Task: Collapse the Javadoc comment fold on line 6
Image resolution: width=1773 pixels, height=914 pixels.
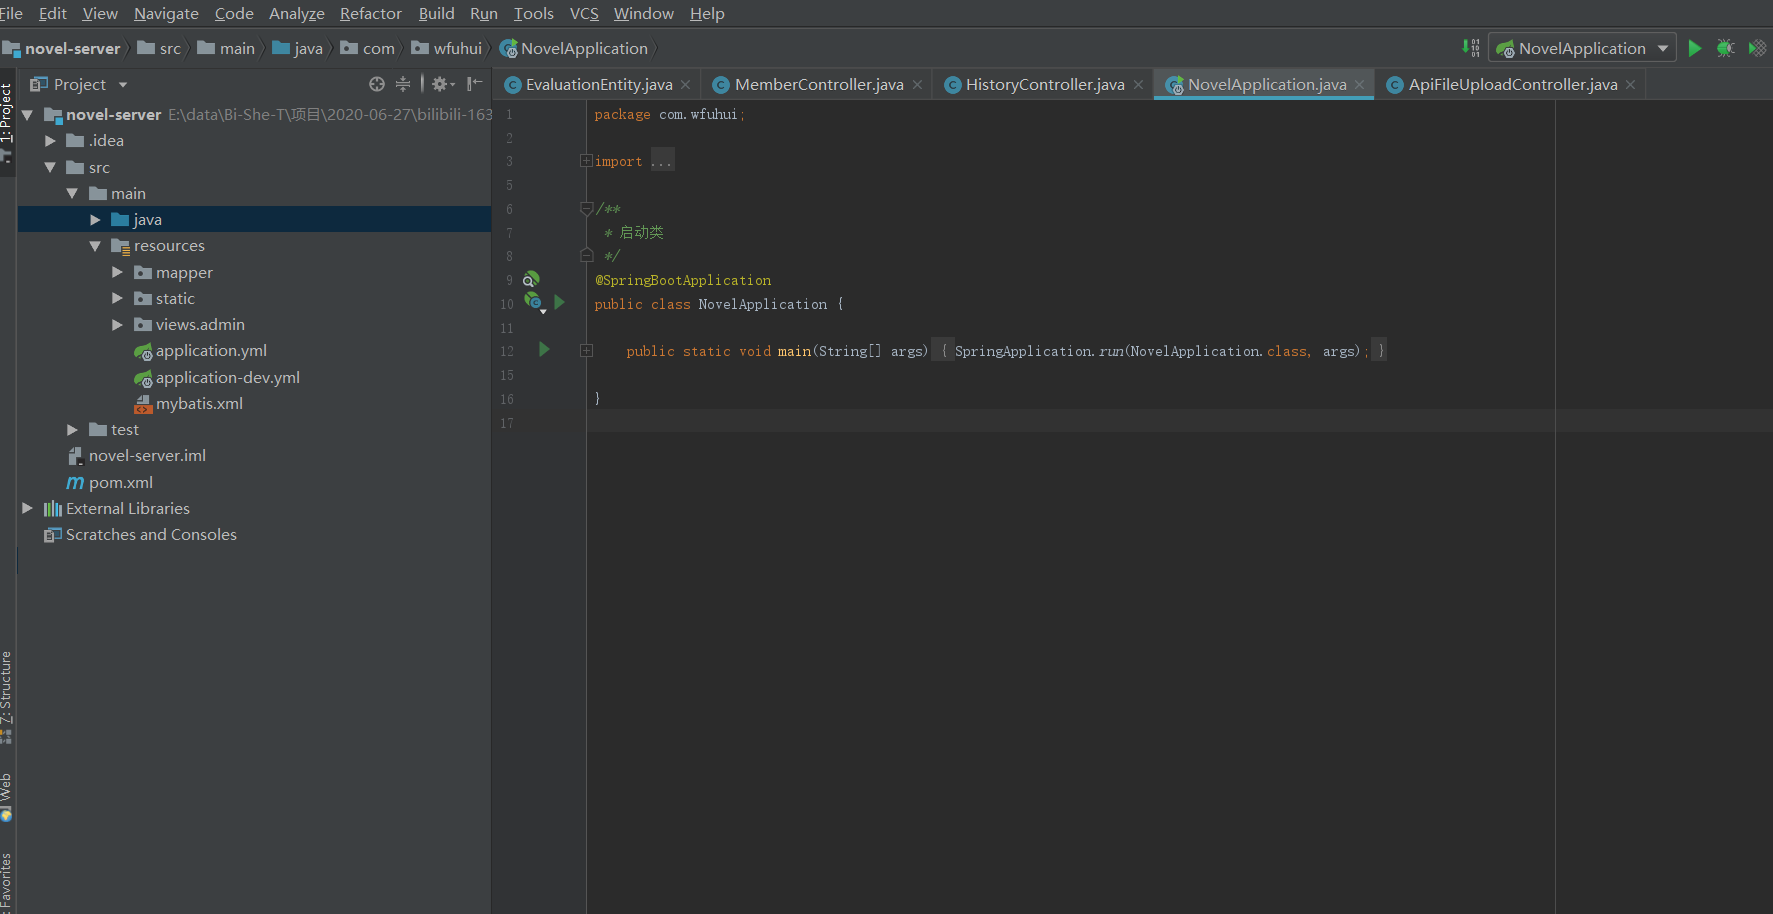Action: pyautogui.click(x=586, y=208)
